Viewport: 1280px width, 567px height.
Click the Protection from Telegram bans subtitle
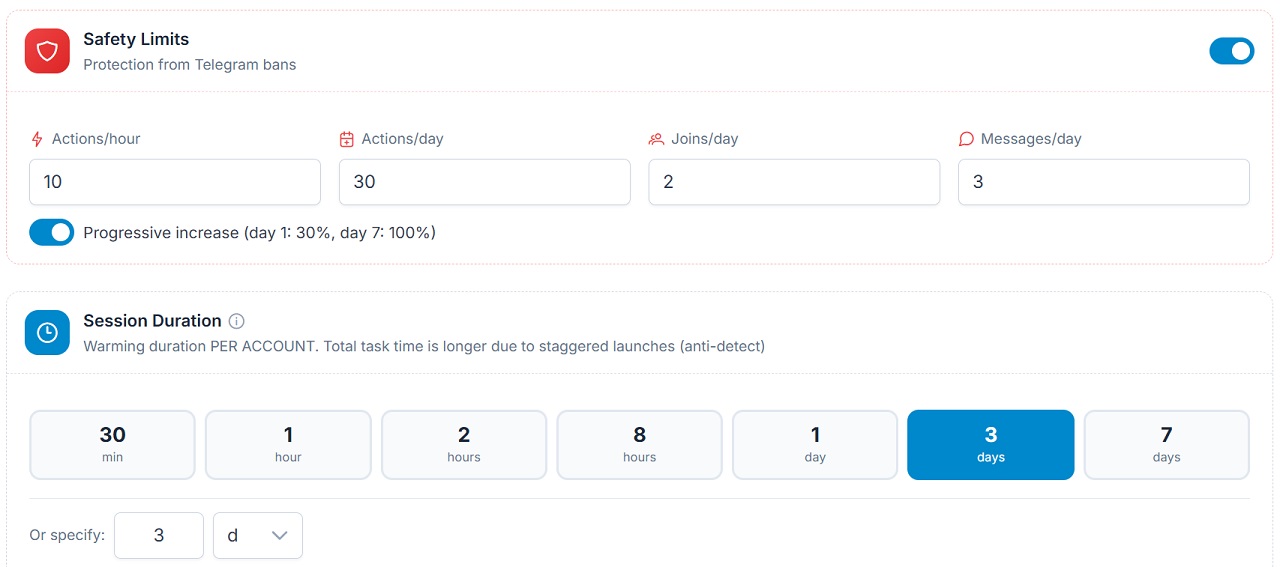[190, 64]
